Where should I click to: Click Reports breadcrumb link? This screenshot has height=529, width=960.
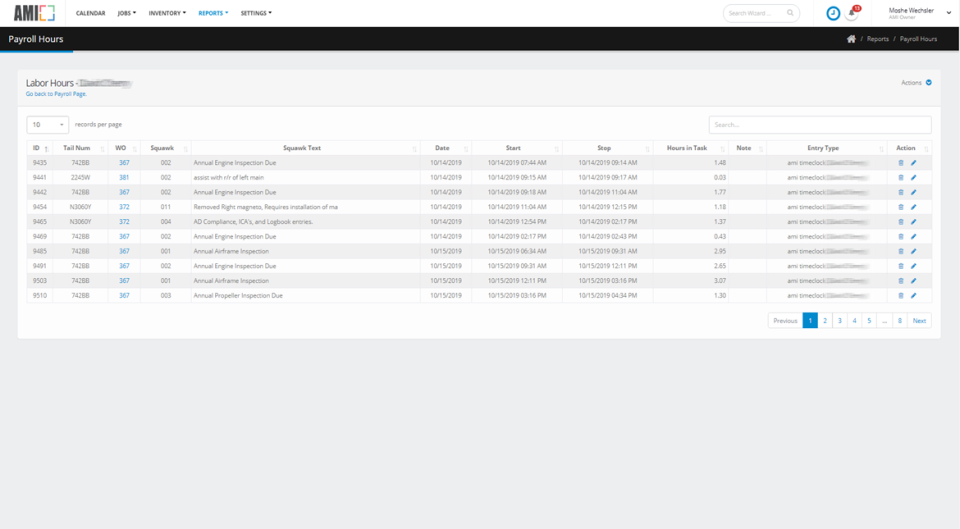point(877,39)
